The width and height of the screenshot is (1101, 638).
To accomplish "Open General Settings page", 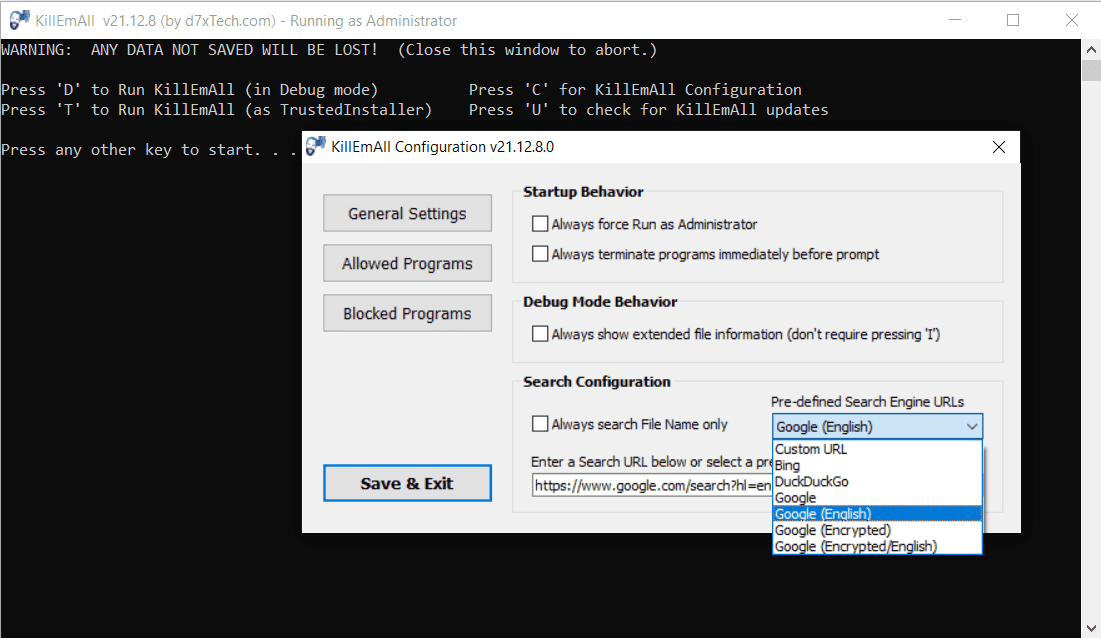I will (407, 213).
